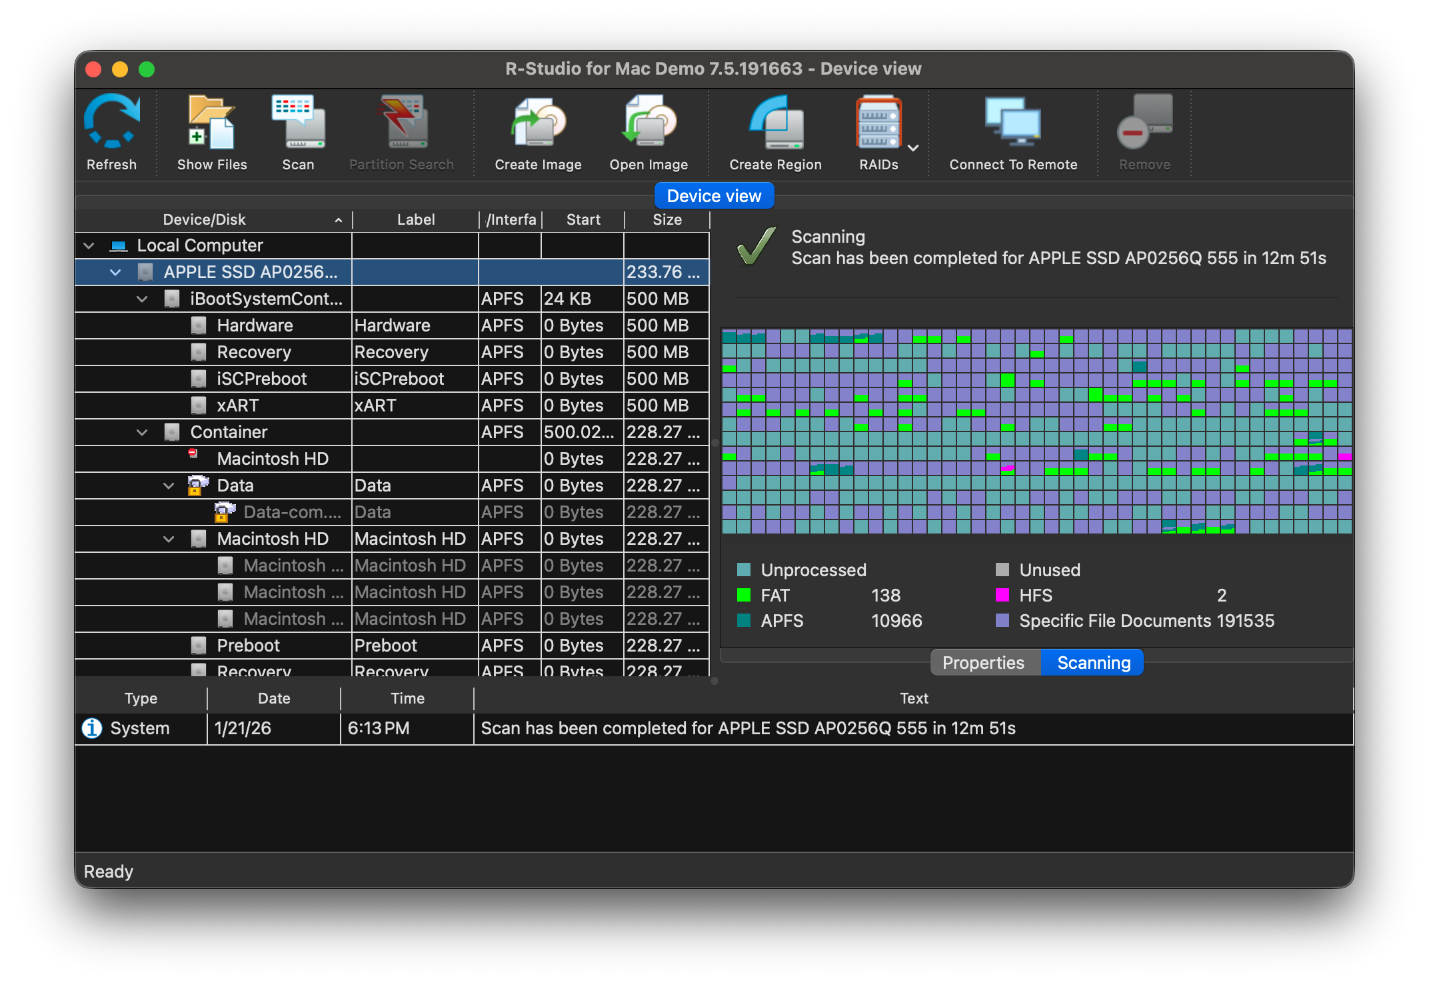Collapse the Data partition node
The width and height of the screenshot is (1429, 987).
pyautogui.click(x=168, y=485)
